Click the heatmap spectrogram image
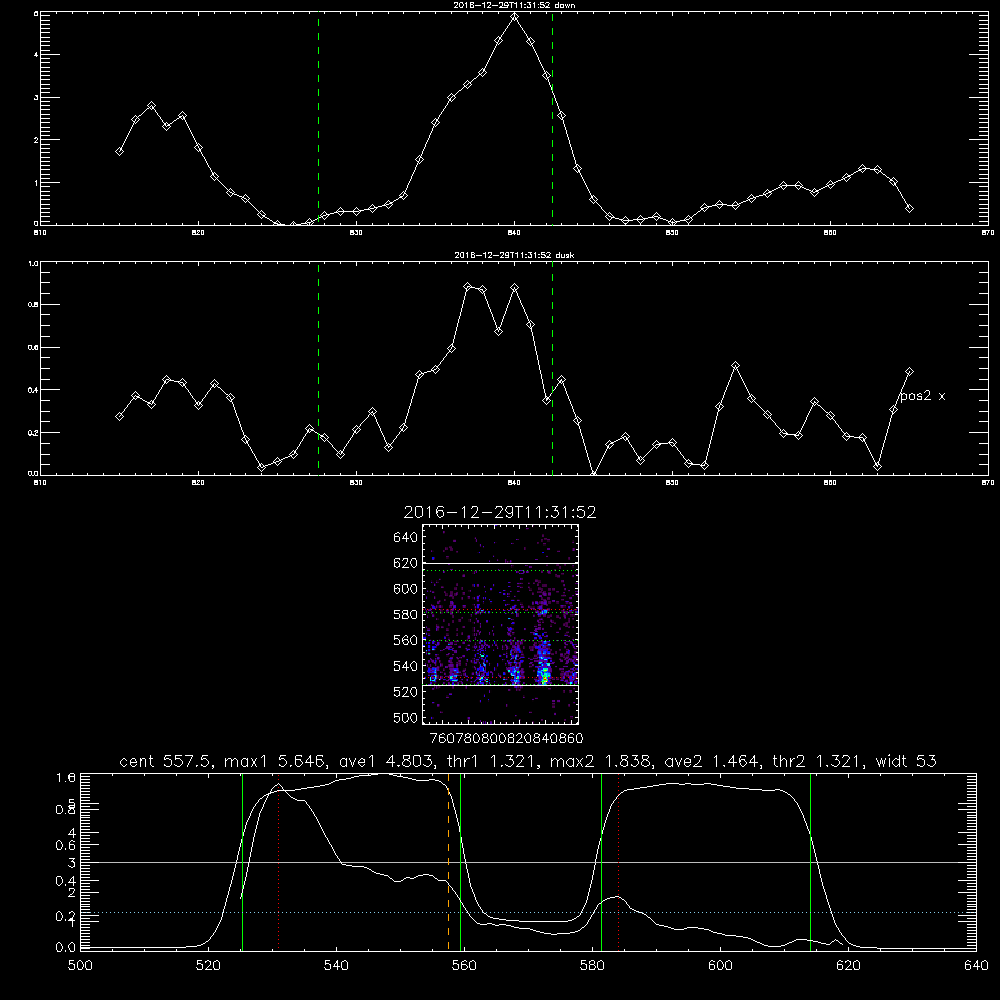 click(501, 624)
